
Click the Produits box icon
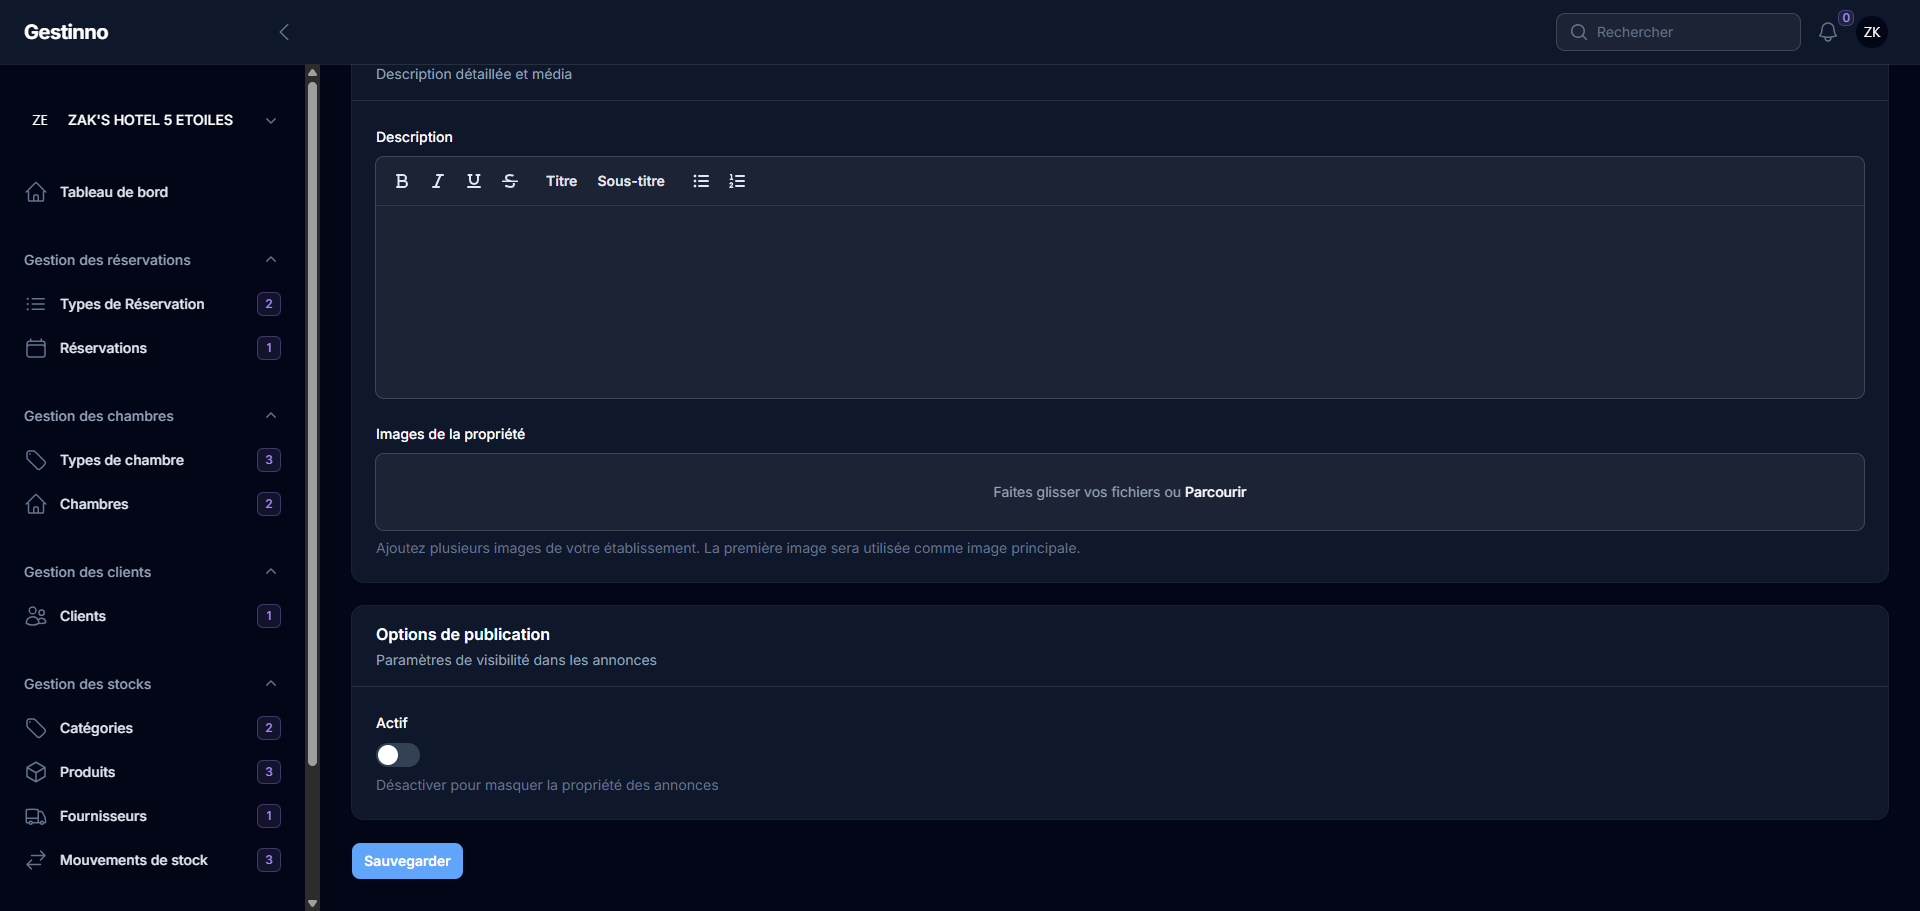(x=36, y=772)
